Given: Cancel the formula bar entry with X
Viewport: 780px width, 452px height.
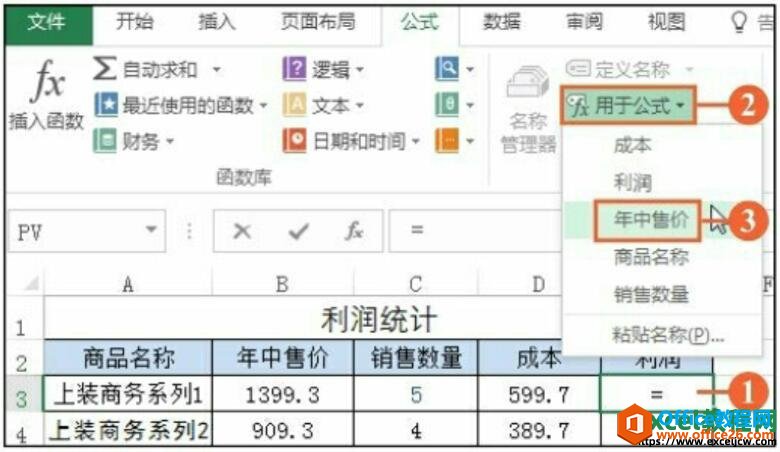Looking at the screenshot, I should coord(242,231).
